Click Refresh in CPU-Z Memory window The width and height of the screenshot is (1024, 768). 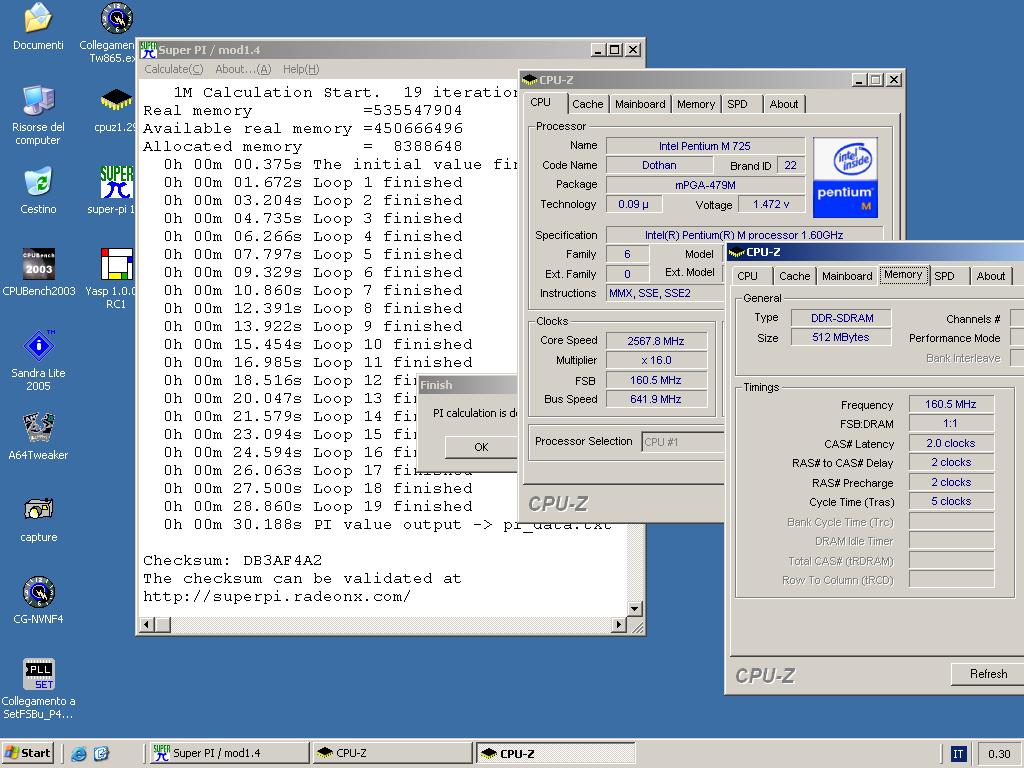[x=987, y=674]
